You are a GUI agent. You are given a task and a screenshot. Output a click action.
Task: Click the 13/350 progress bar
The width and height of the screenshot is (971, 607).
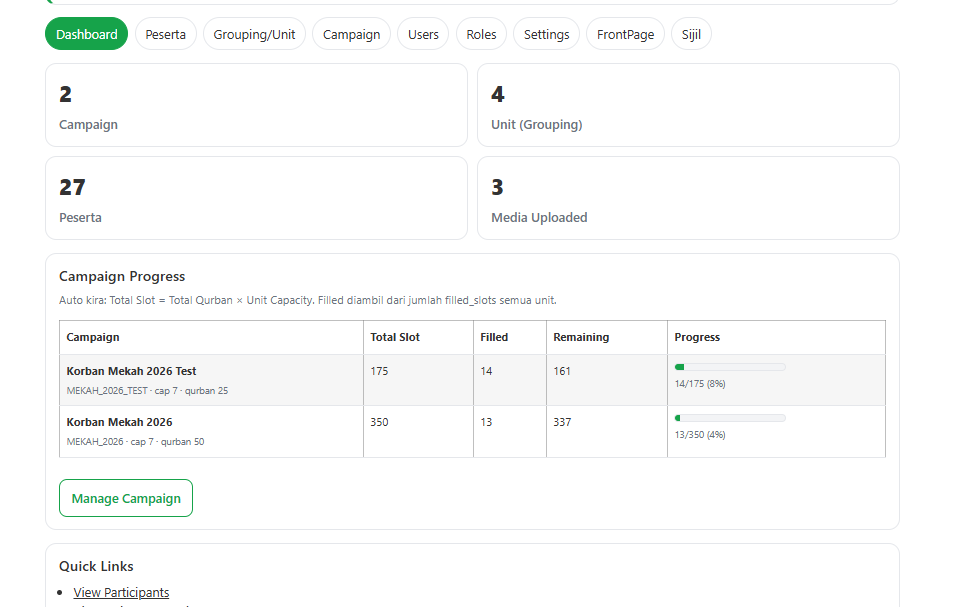coord(729,417)
